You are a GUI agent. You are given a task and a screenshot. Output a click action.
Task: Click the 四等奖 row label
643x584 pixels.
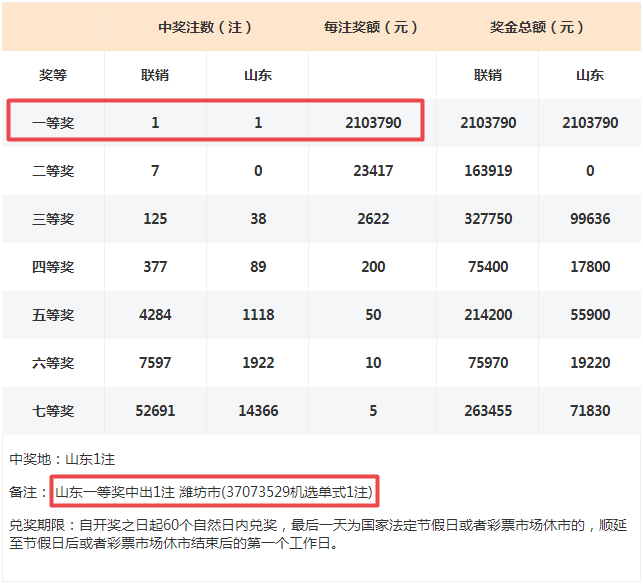point(53,267)
